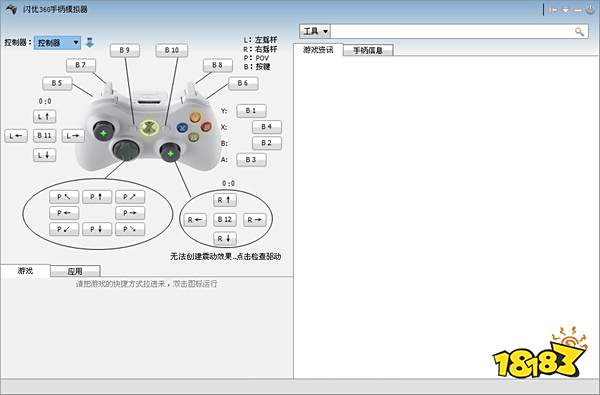The height and width of the screenshot is (395, 600).
Task: Open the 工具 tools dropdown
Action: coord(315,31)
